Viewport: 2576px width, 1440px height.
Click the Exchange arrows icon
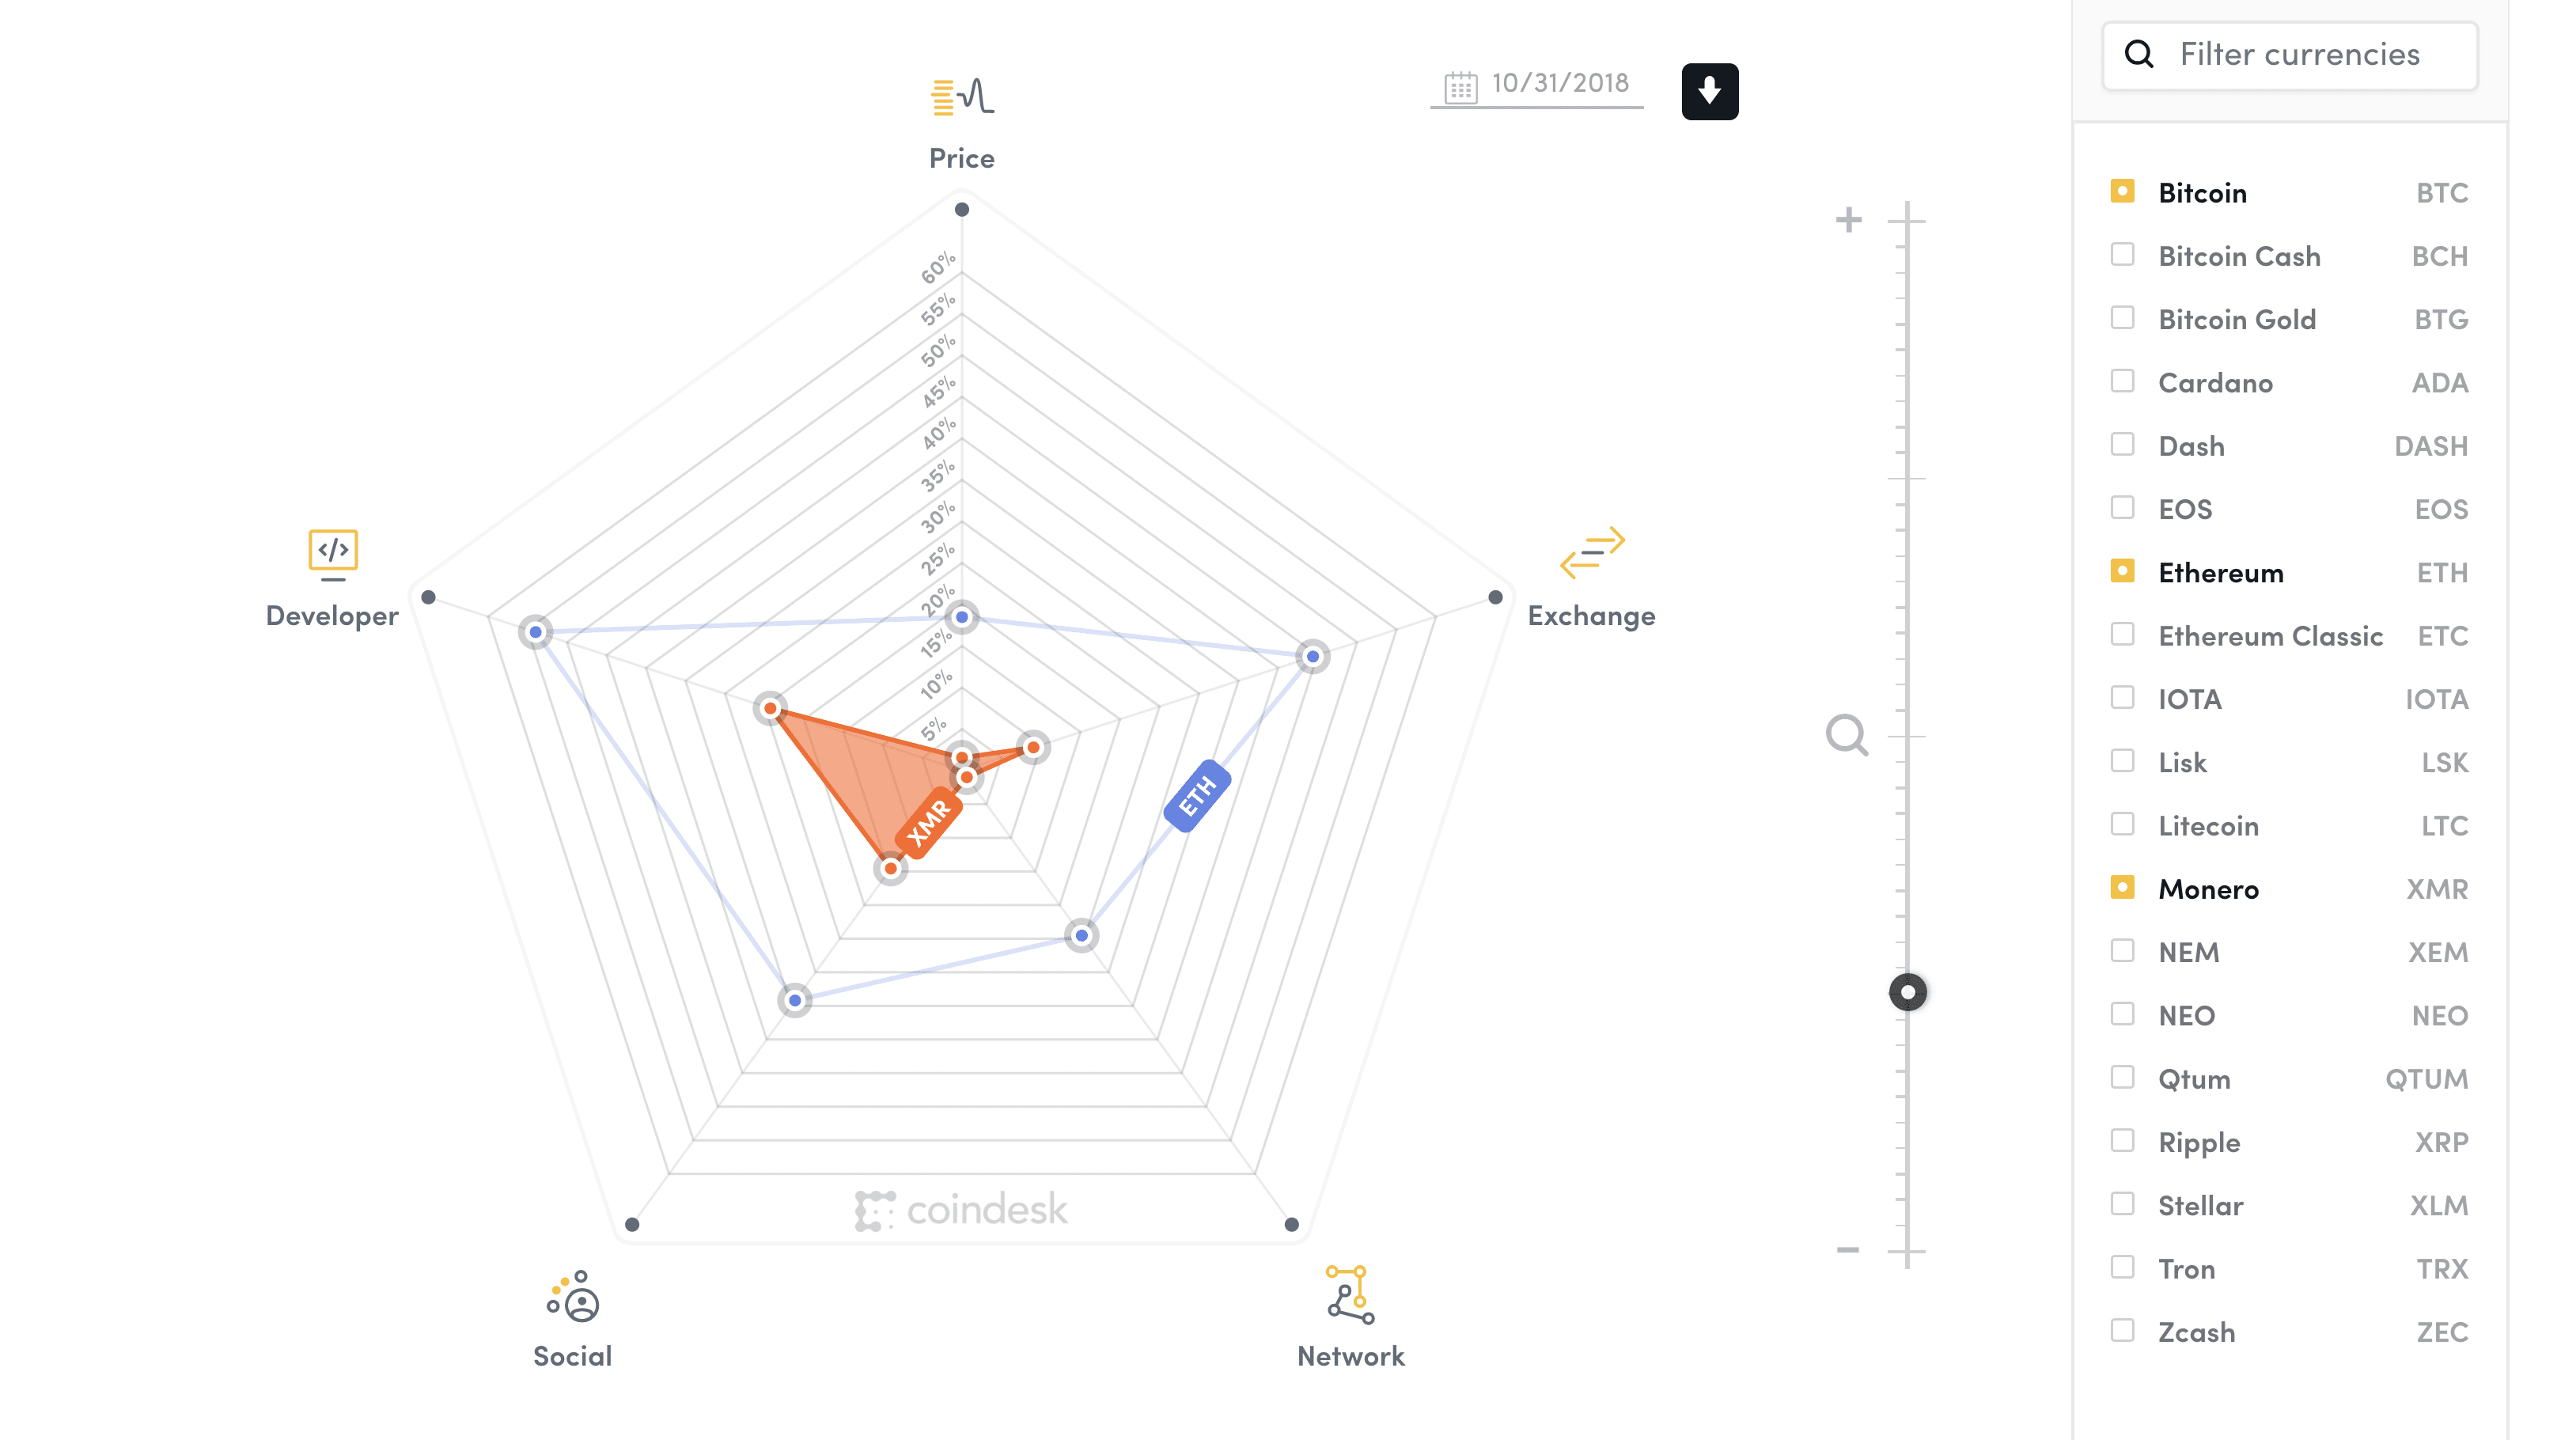tap(1592, 552)
